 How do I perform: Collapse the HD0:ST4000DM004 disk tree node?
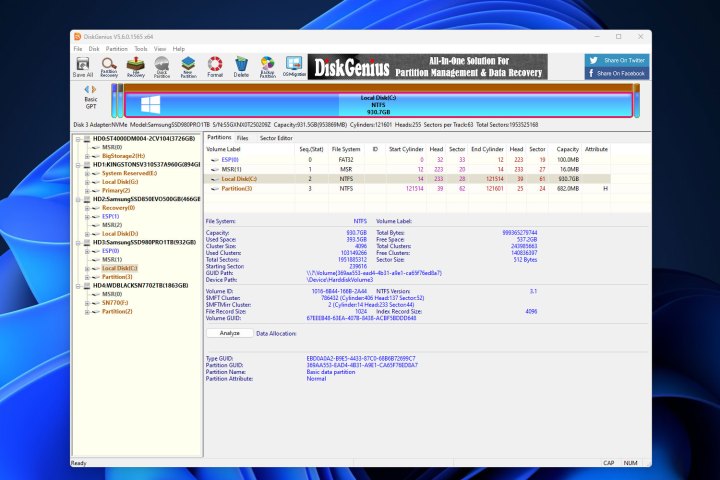point(78,138)
